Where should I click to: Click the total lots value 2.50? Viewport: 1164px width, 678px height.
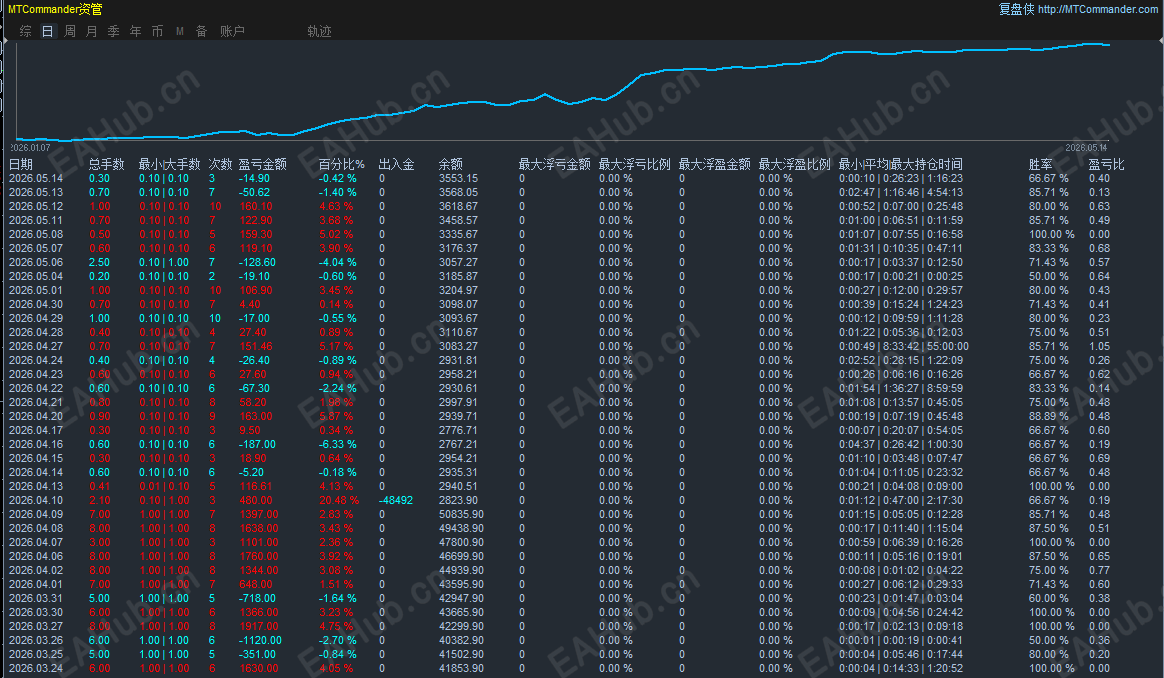click(x=99, y=262)
